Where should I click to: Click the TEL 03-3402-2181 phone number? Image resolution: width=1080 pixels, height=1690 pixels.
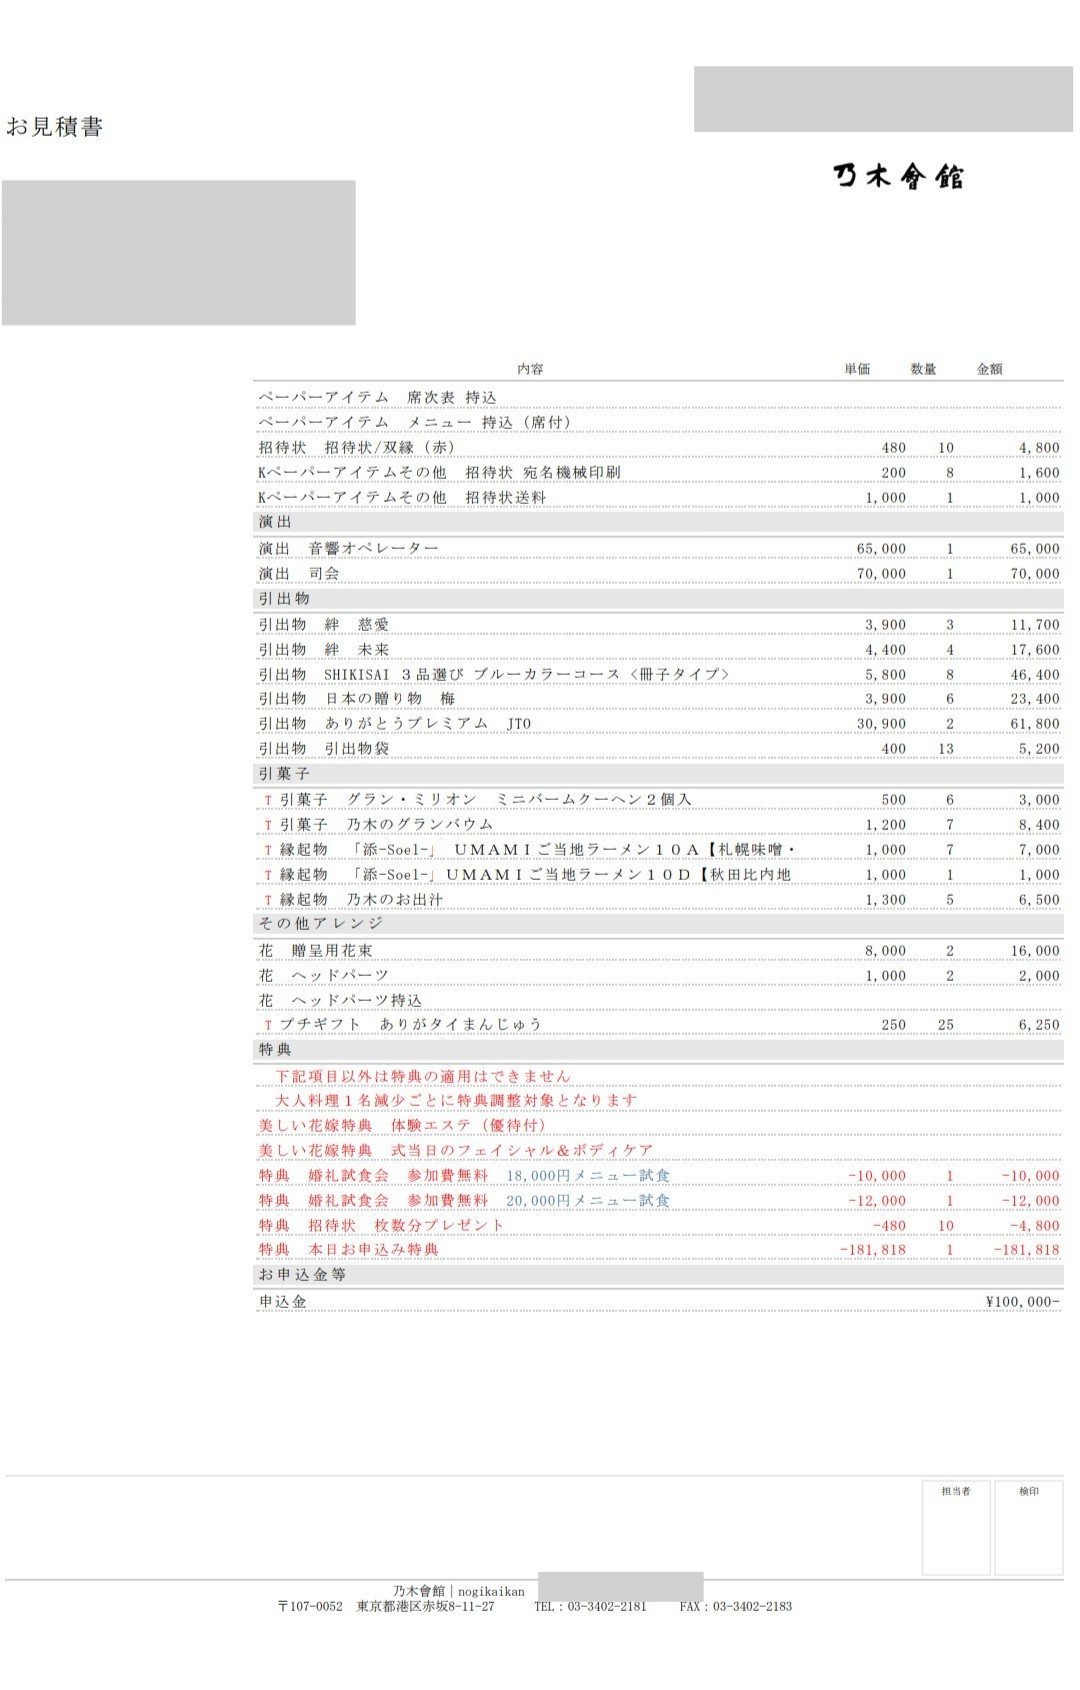coord(590,1606)
